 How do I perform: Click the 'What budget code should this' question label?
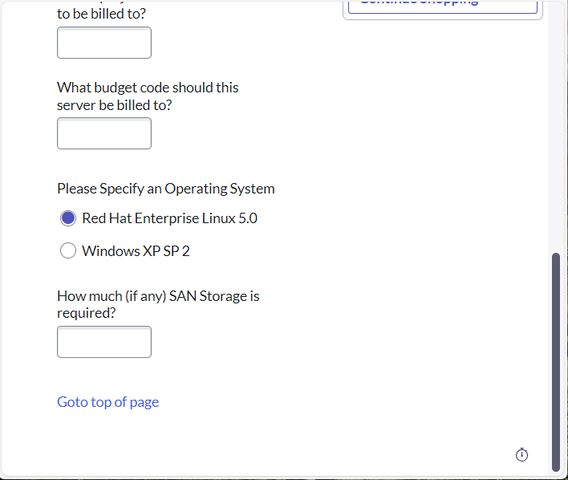[148, 88]
